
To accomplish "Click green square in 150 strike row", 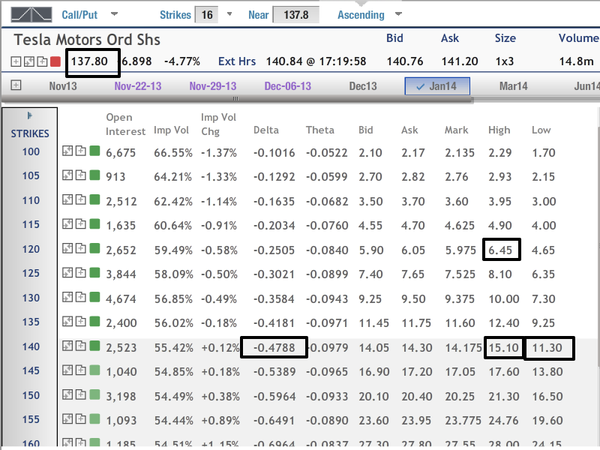I will pyautogui.click(x=95, y=395).
